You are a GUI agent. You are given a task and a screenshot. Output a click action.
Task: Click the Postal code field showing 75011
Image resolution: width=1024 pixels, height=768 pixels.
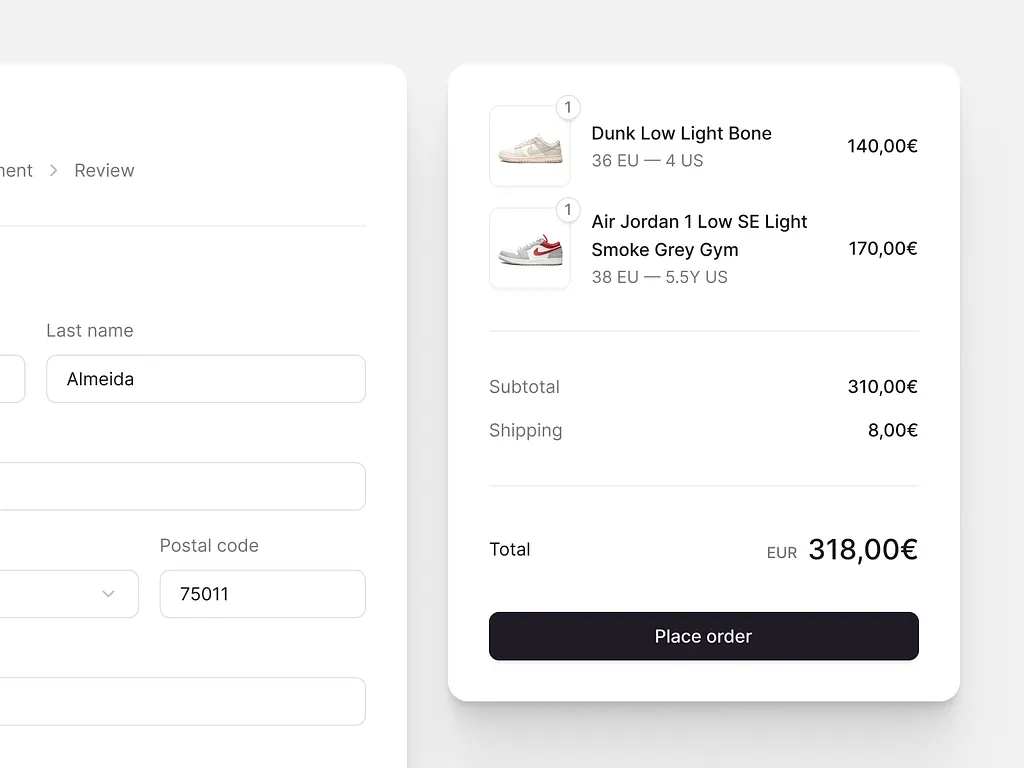point(262,594)
